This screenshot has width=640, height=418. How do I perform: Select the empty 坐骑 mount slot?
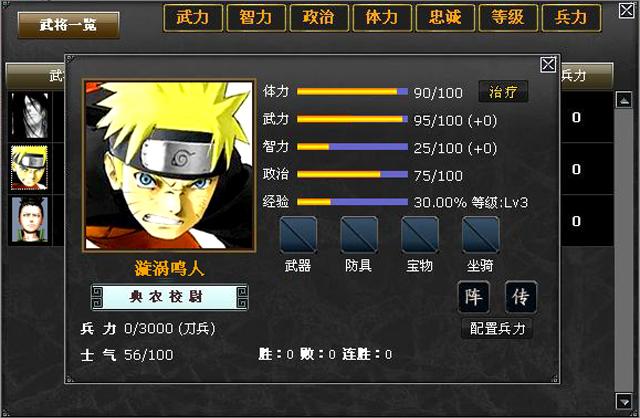(480, 235)
